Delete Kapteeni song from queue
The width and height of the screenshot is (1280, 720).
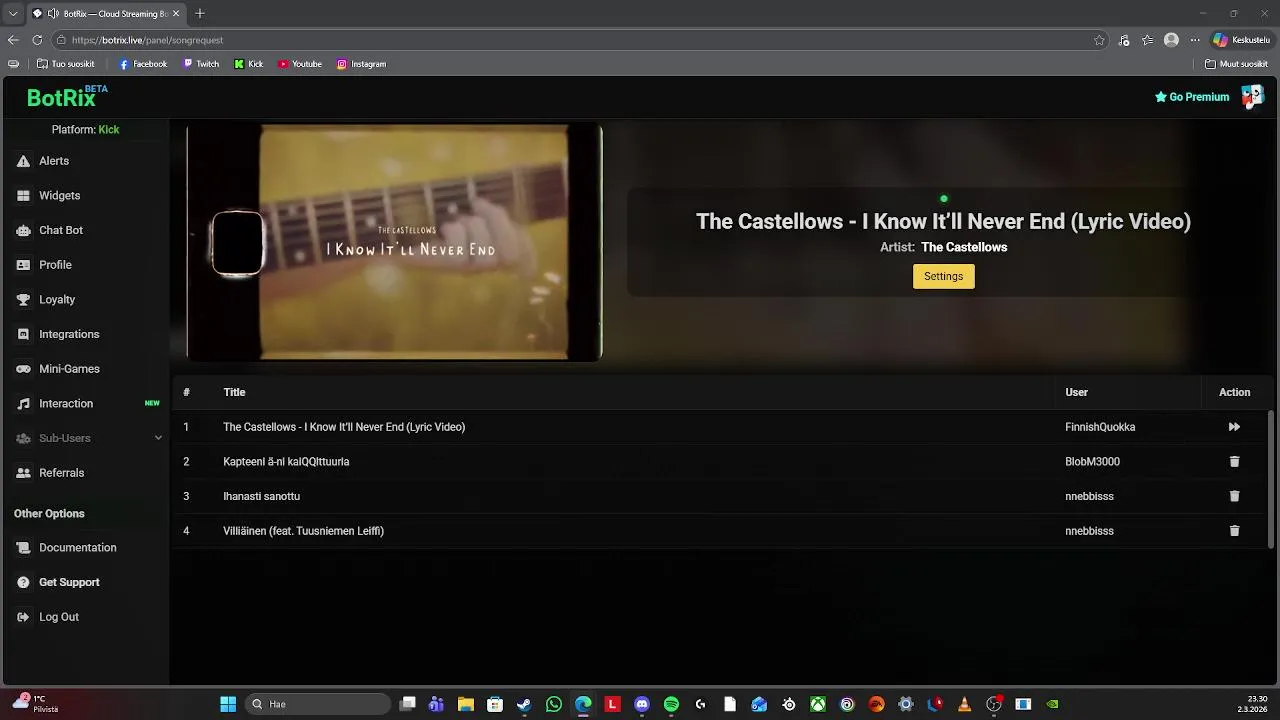(x=1234, y=462)
